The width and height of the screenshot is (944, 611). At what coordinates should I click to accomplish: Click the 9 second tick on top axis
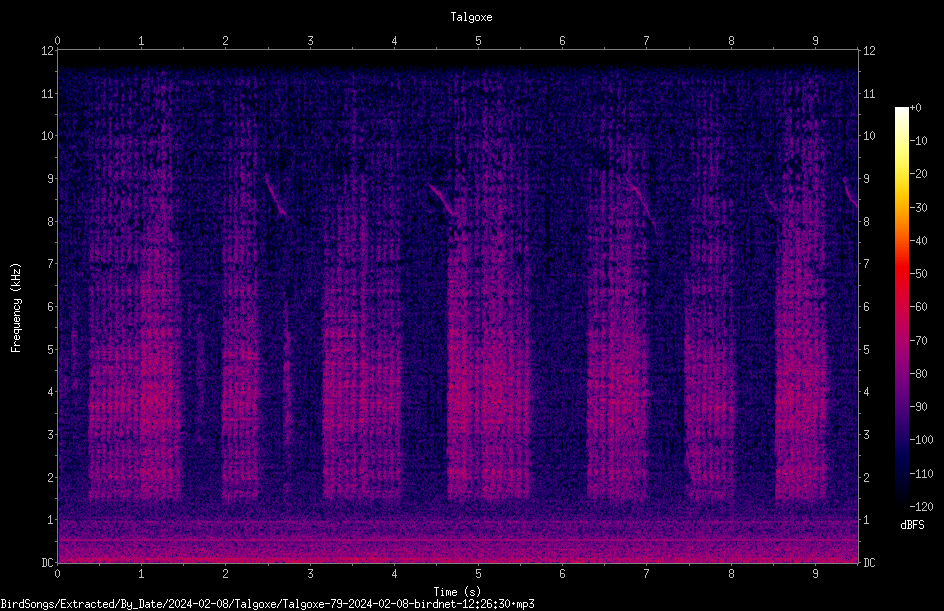coord(815,41)
